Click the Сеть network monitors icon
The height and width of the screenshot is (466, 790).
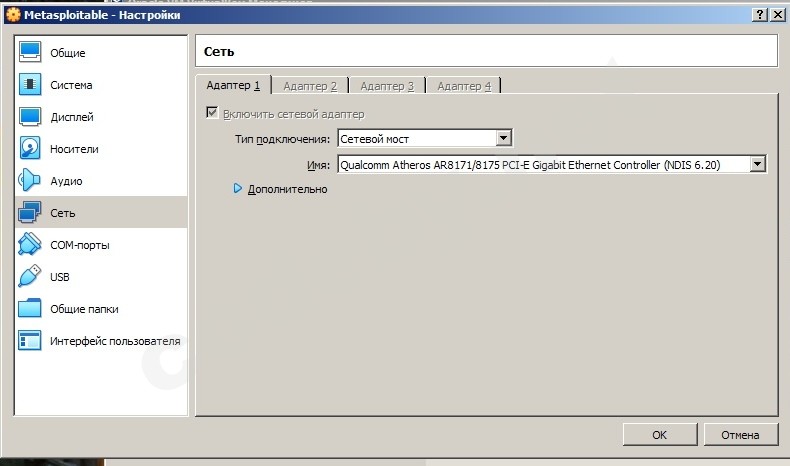[x=30, y=212]
